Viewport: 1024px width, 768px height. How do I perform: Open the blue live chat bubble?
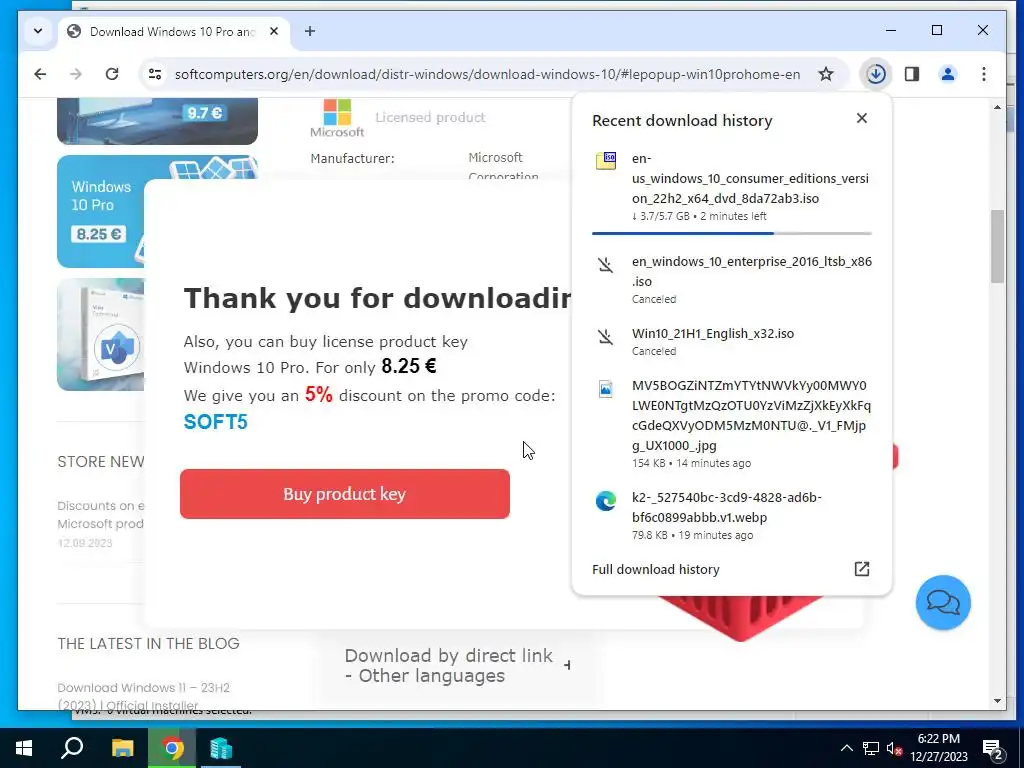(943, 602)
